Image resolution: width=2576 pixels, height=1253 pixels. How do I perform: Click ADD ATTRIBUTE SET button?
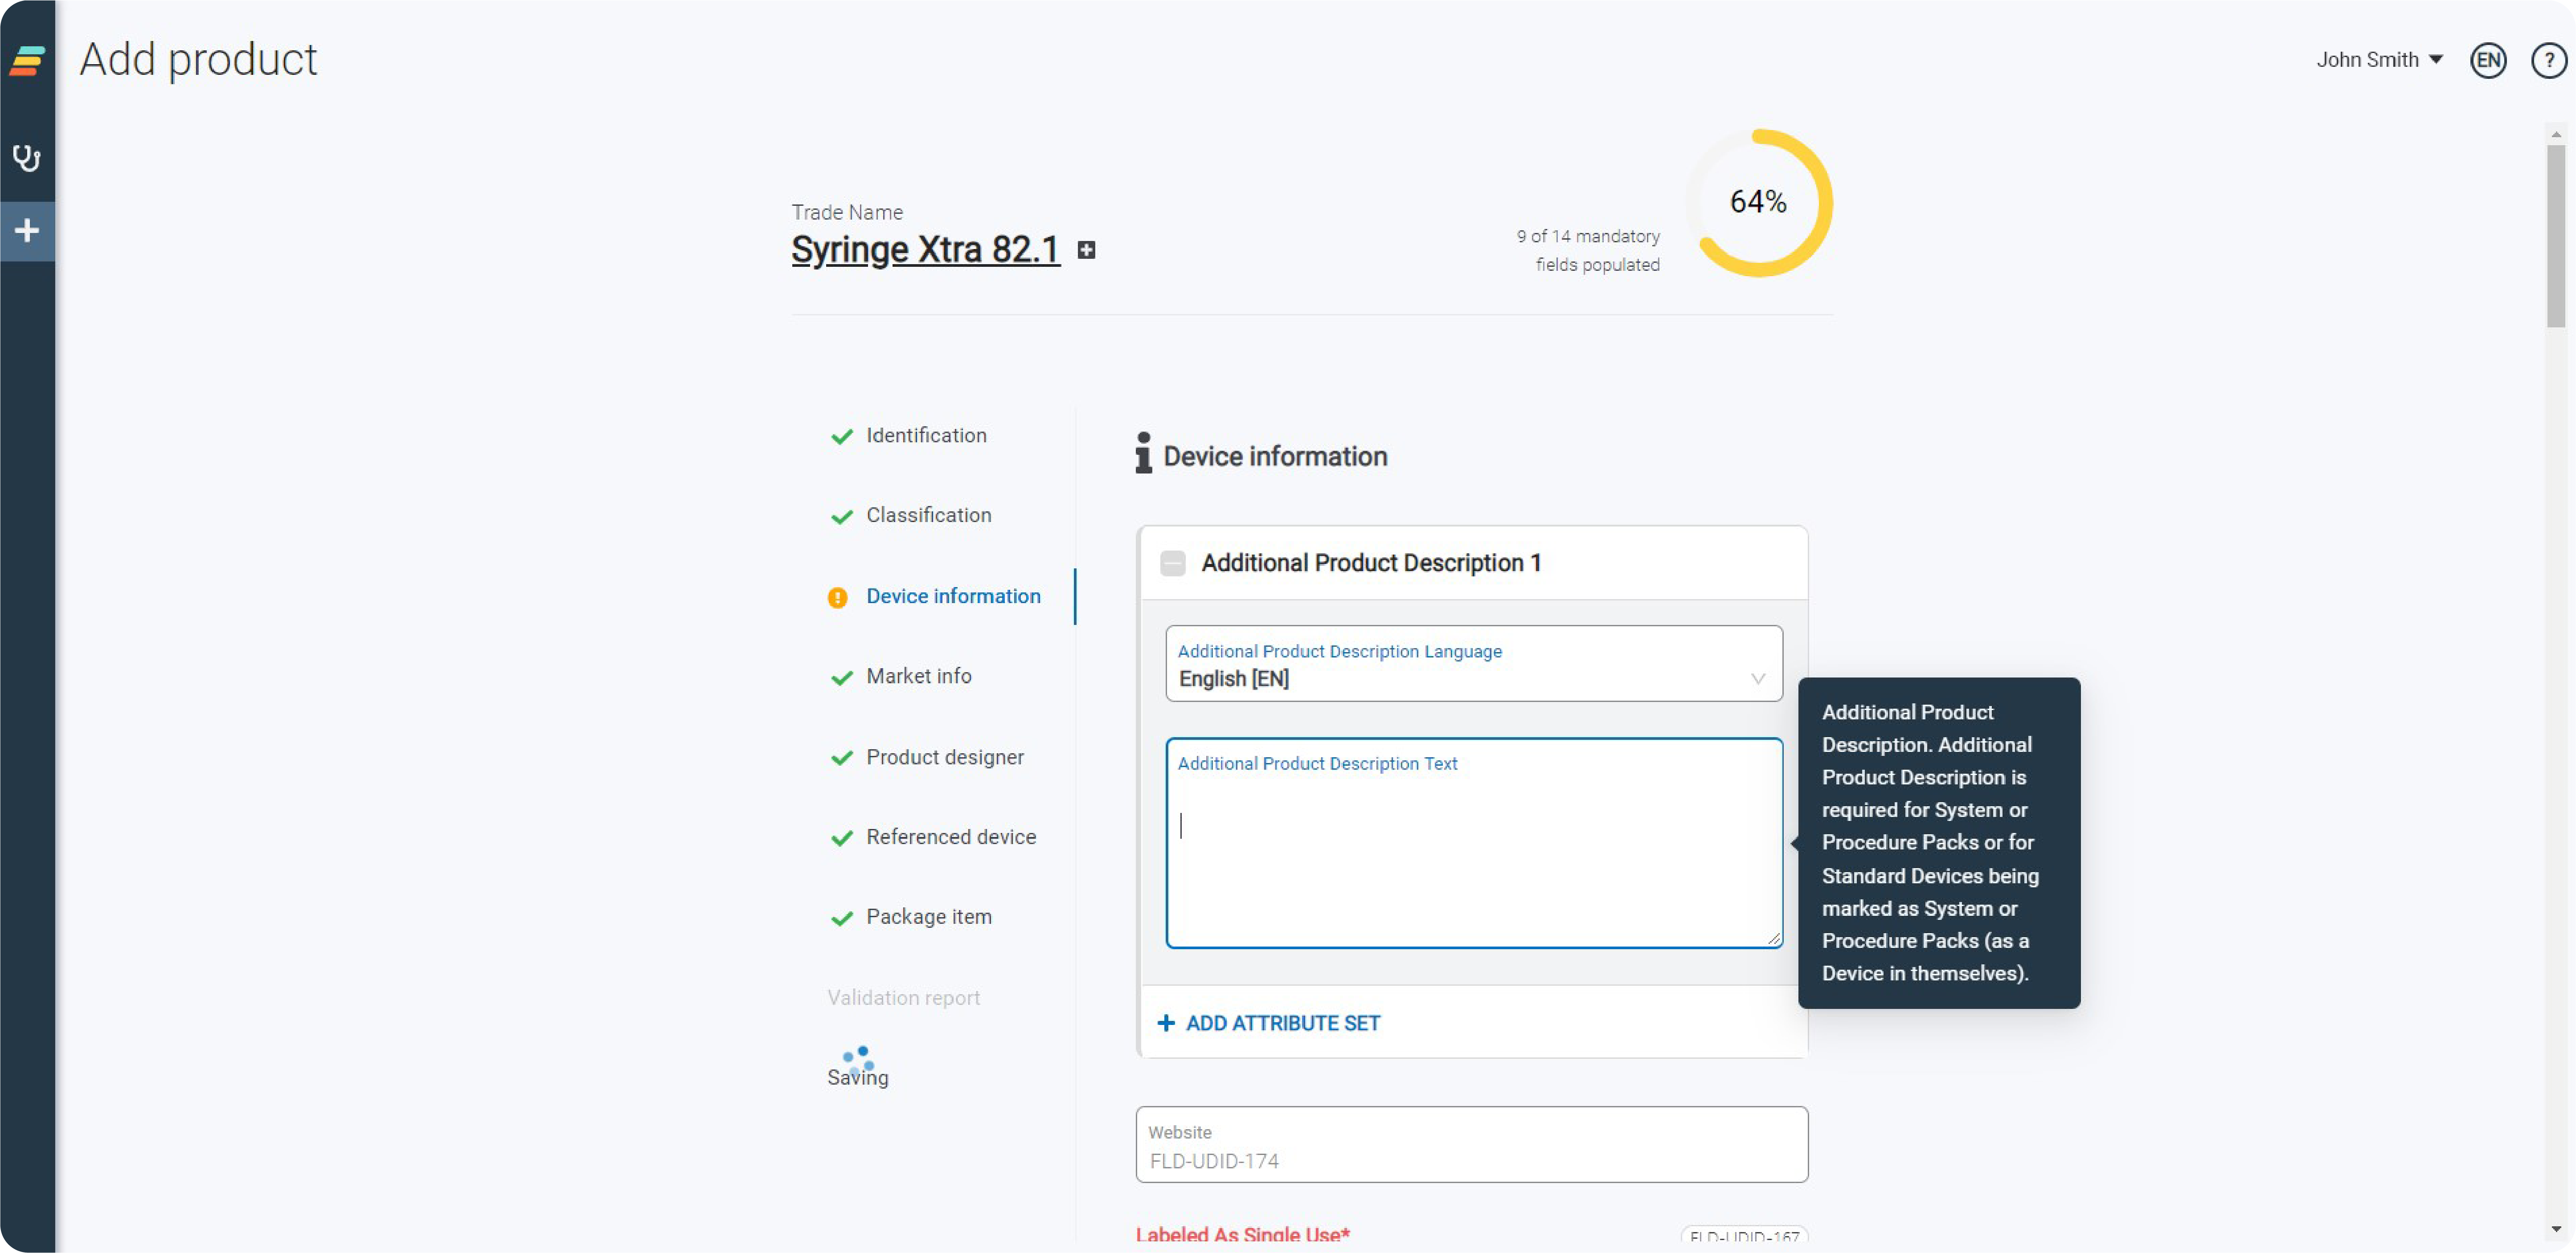[1268, 1023]
